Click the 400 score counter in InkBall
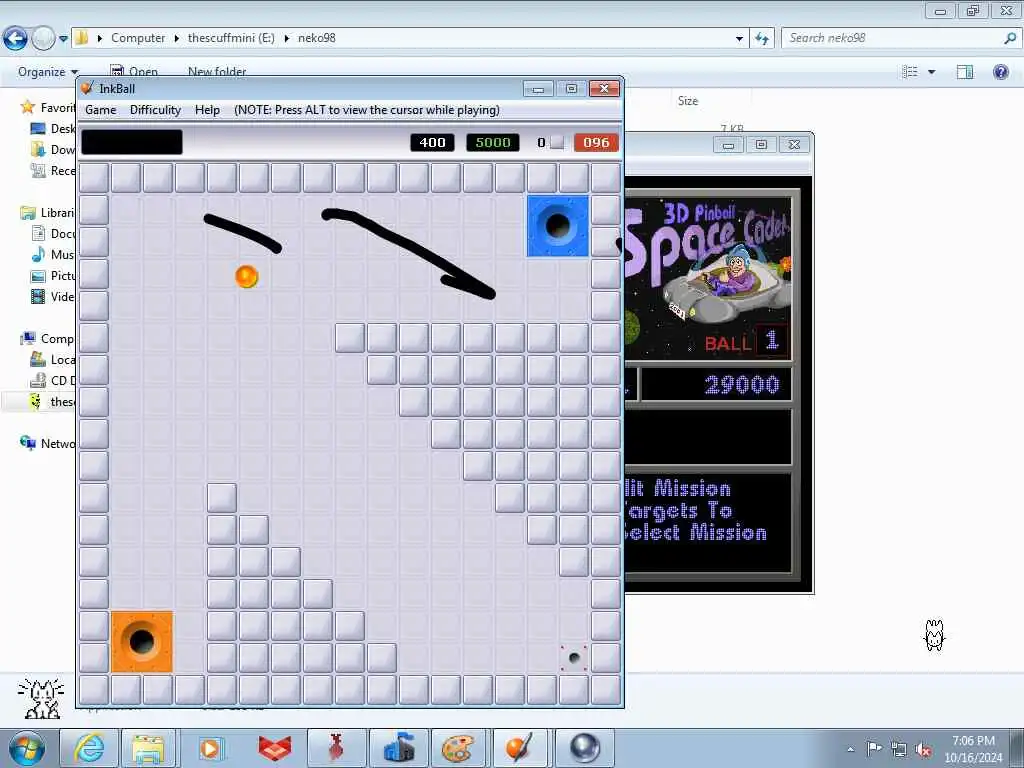Image resolution: width=1024 pixels, height=768 pixels. click(x=432, y=142)
